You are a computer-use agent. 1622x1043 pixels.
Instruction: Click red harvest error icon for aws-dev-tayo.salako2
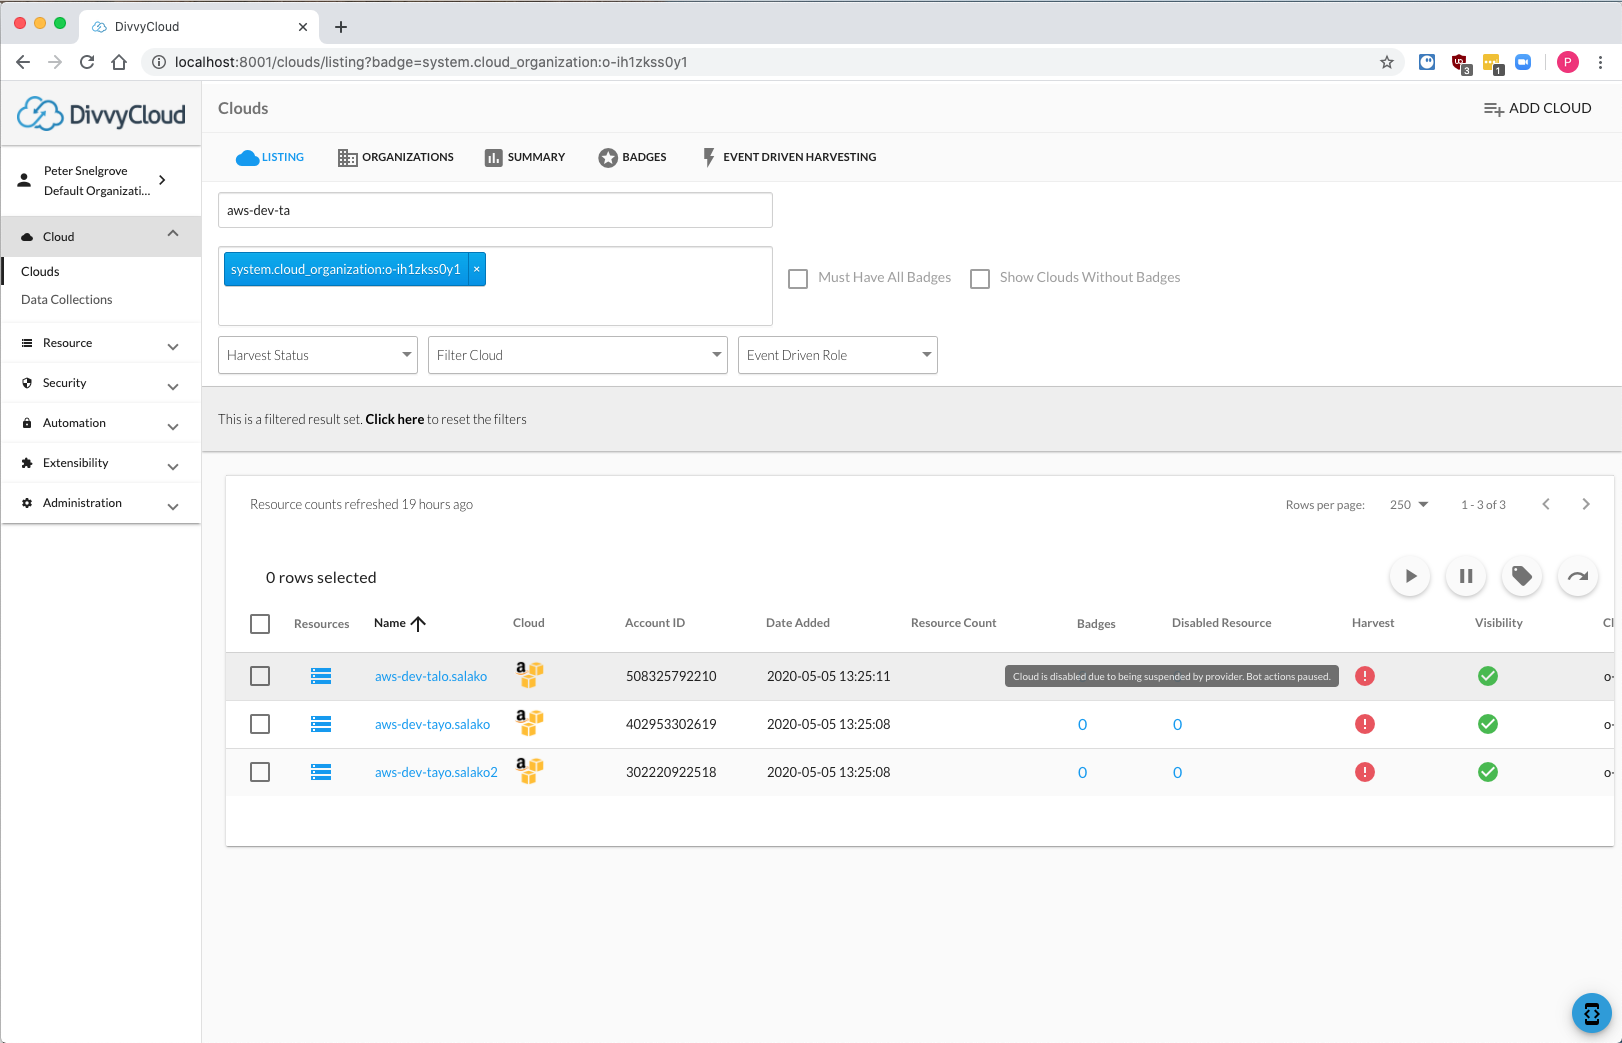(x=1365, y=772)
